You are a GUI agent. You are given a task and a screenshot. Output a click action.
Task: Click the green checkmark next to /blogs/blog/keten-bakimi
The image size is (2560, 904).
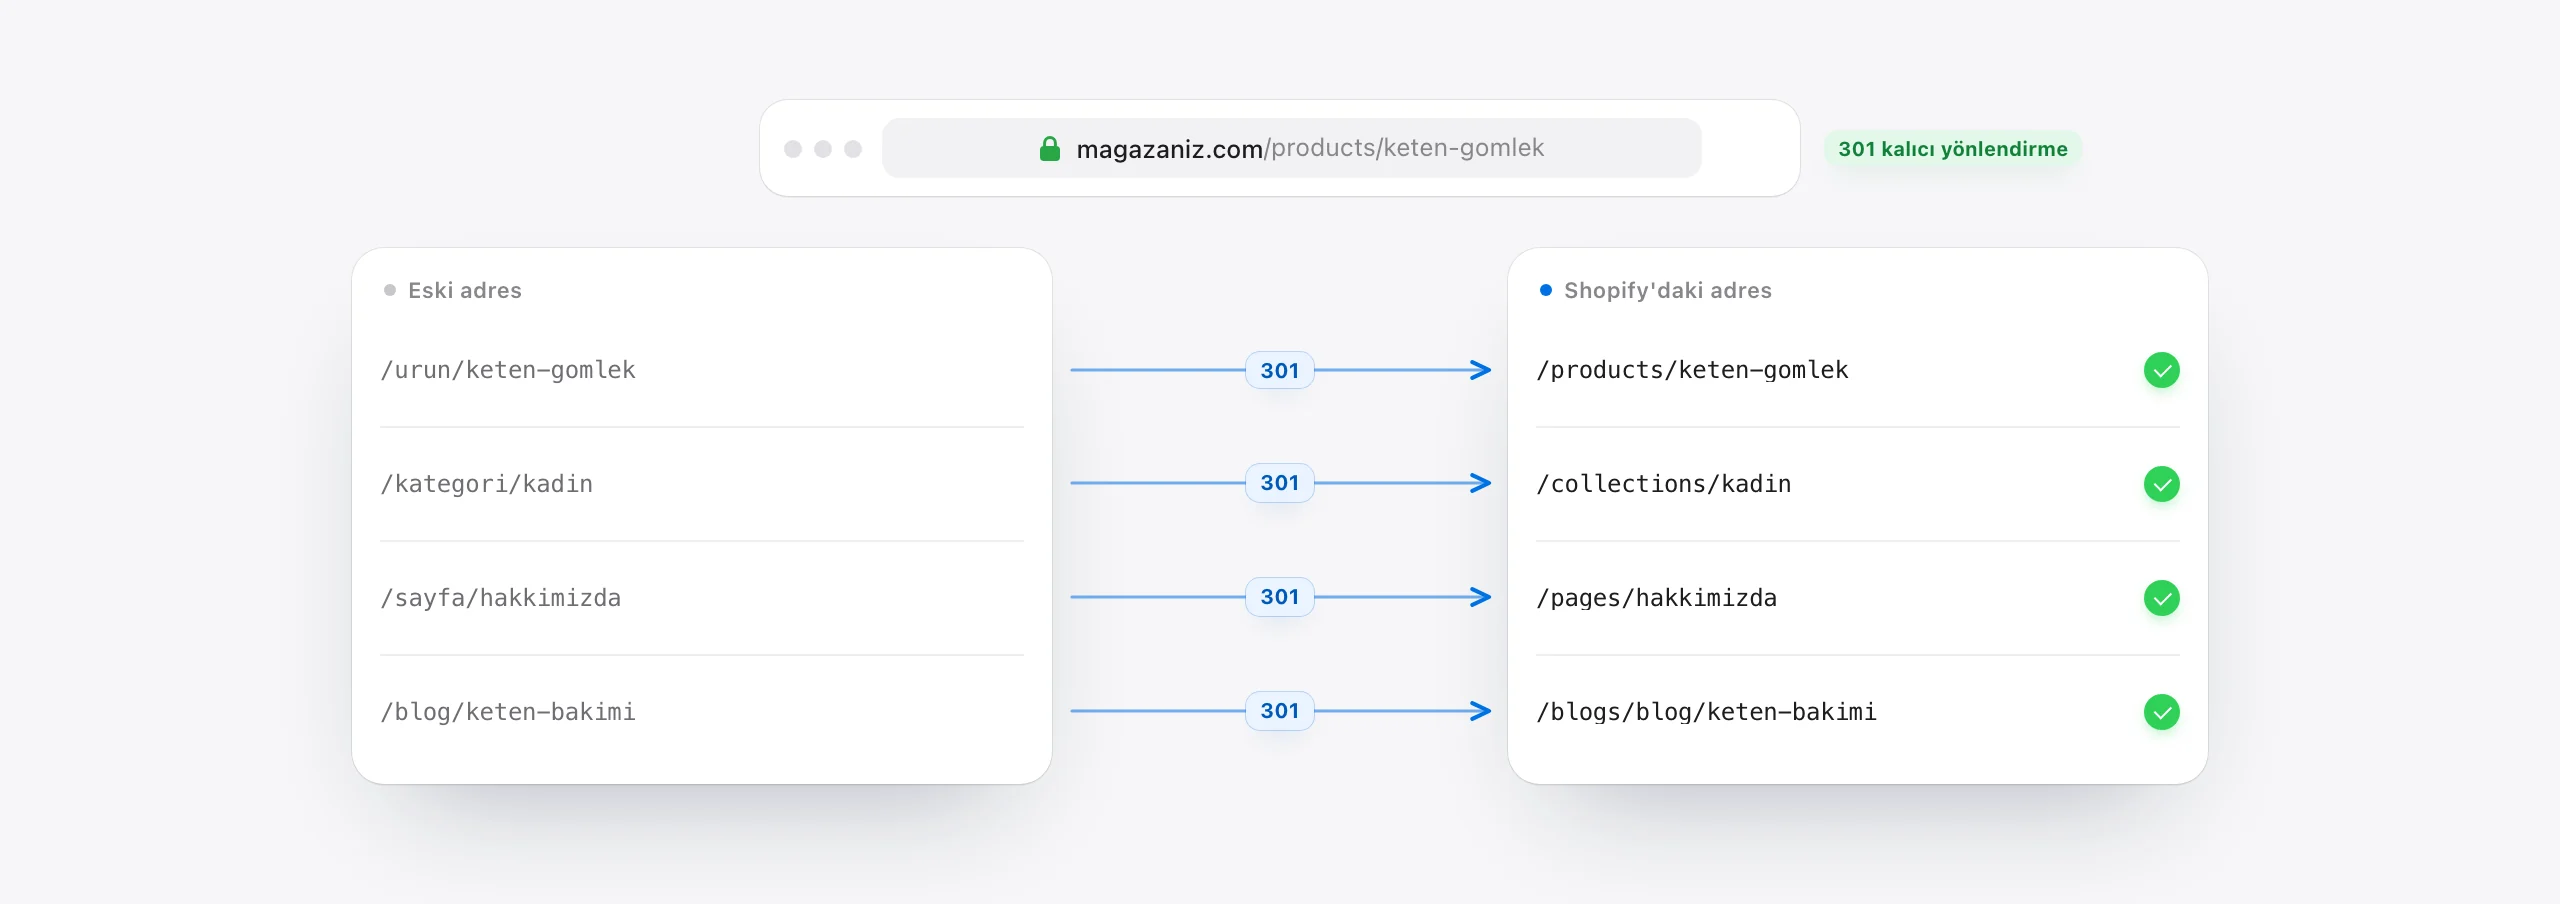[2161, 712]
